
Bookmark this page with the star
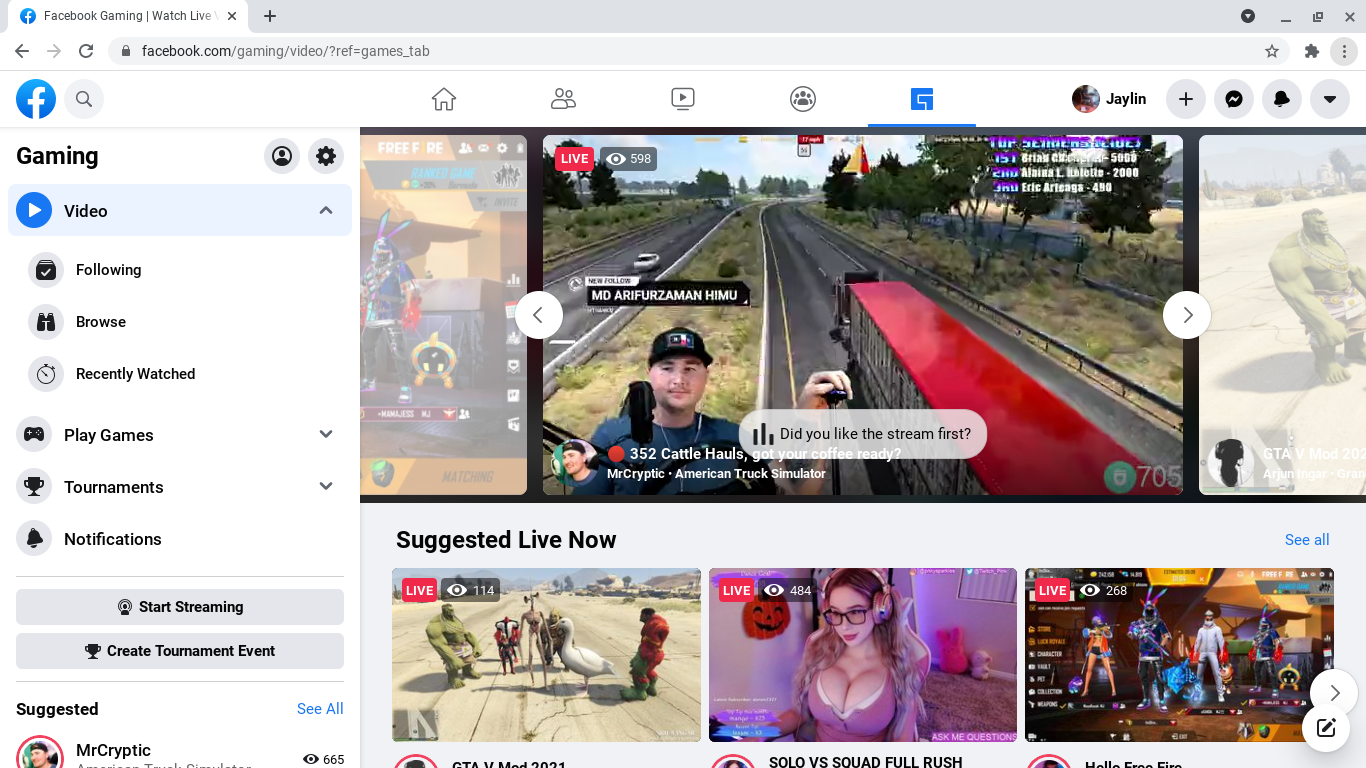(x=1272, y=51)
